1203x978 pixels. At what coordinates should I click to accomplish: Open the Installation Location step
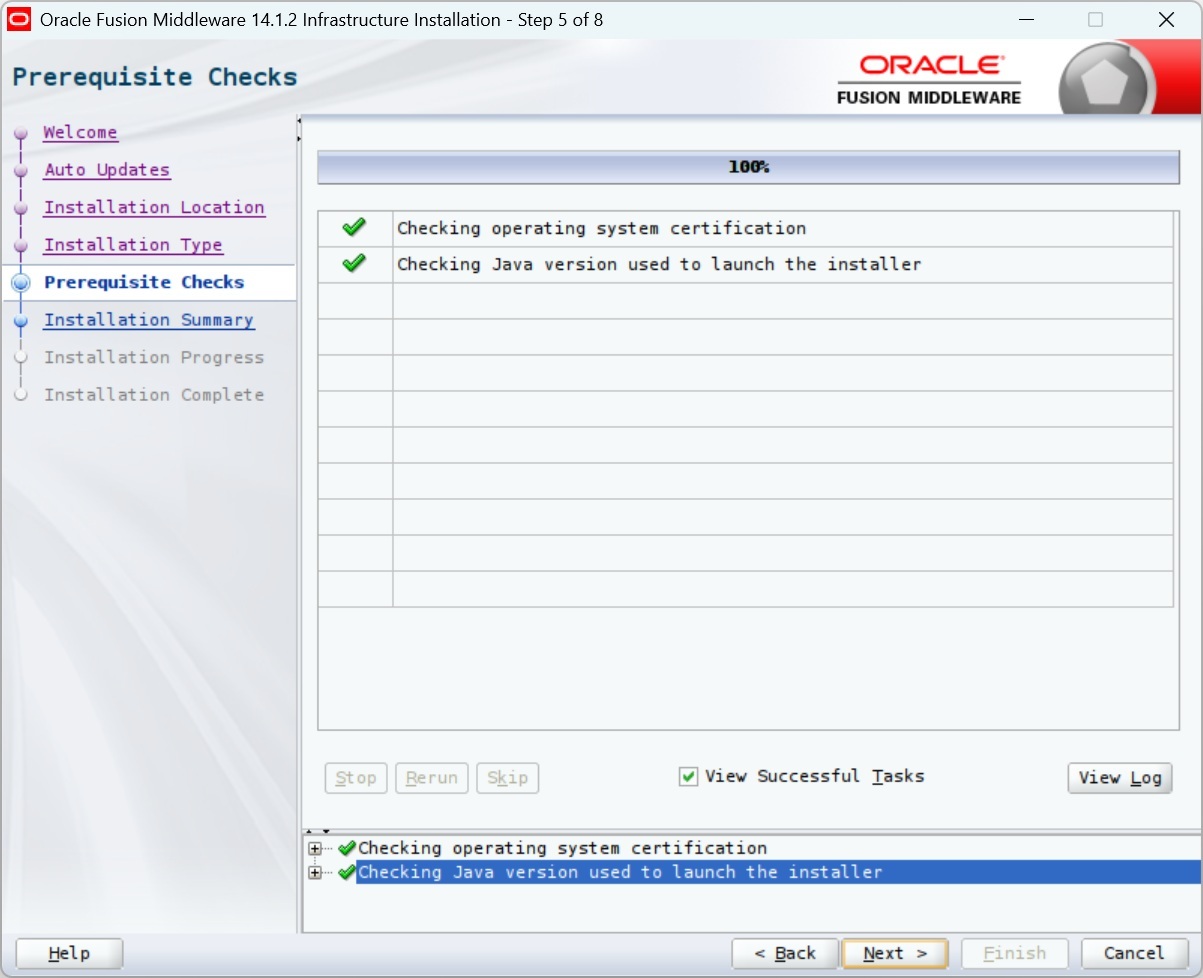coord(154,208)
